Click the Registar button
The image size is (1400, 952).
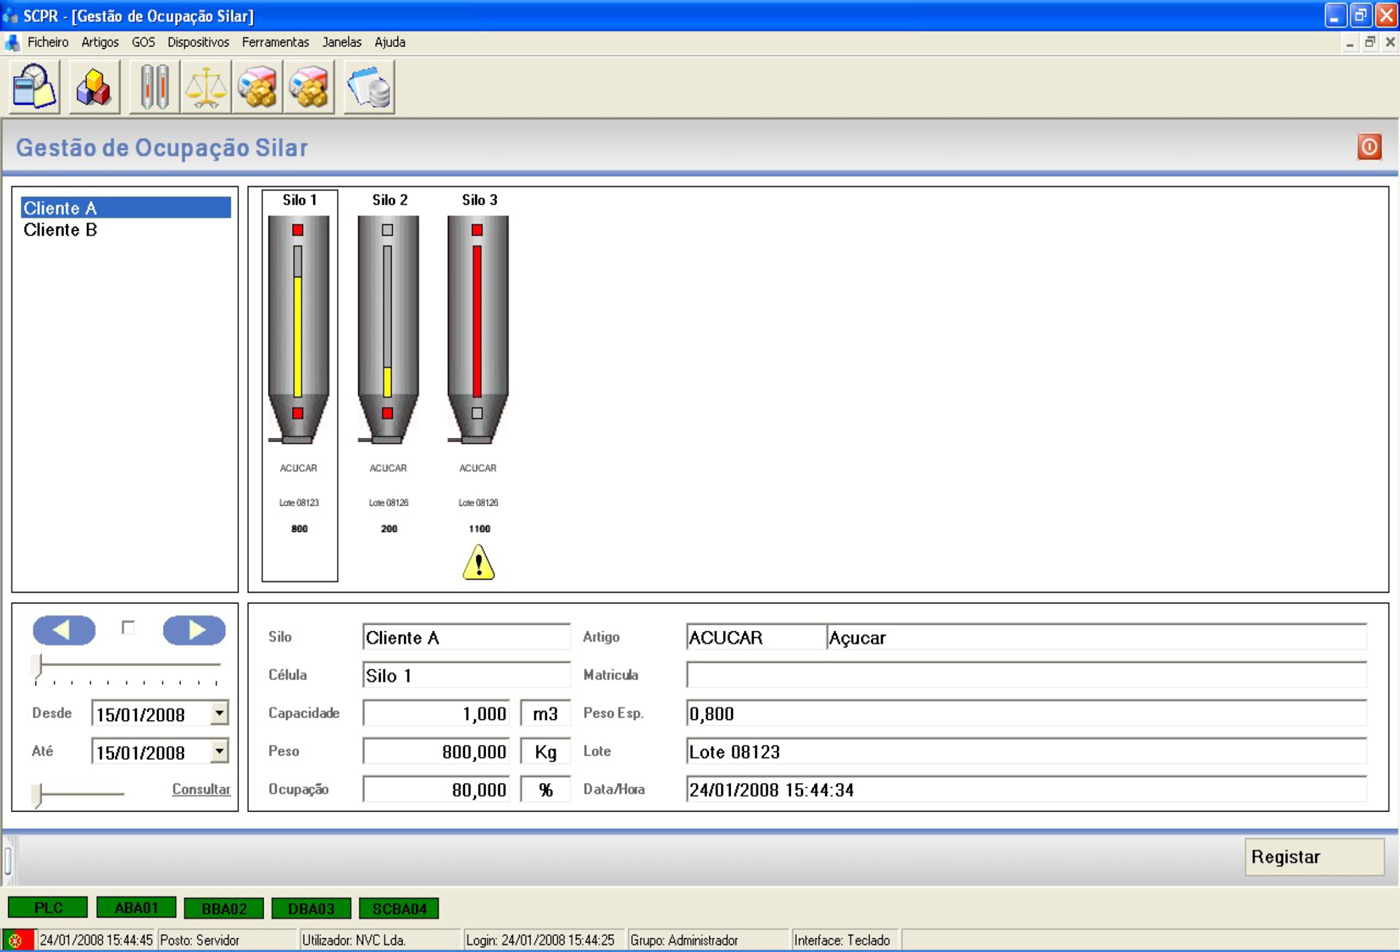coord(1313,857)
